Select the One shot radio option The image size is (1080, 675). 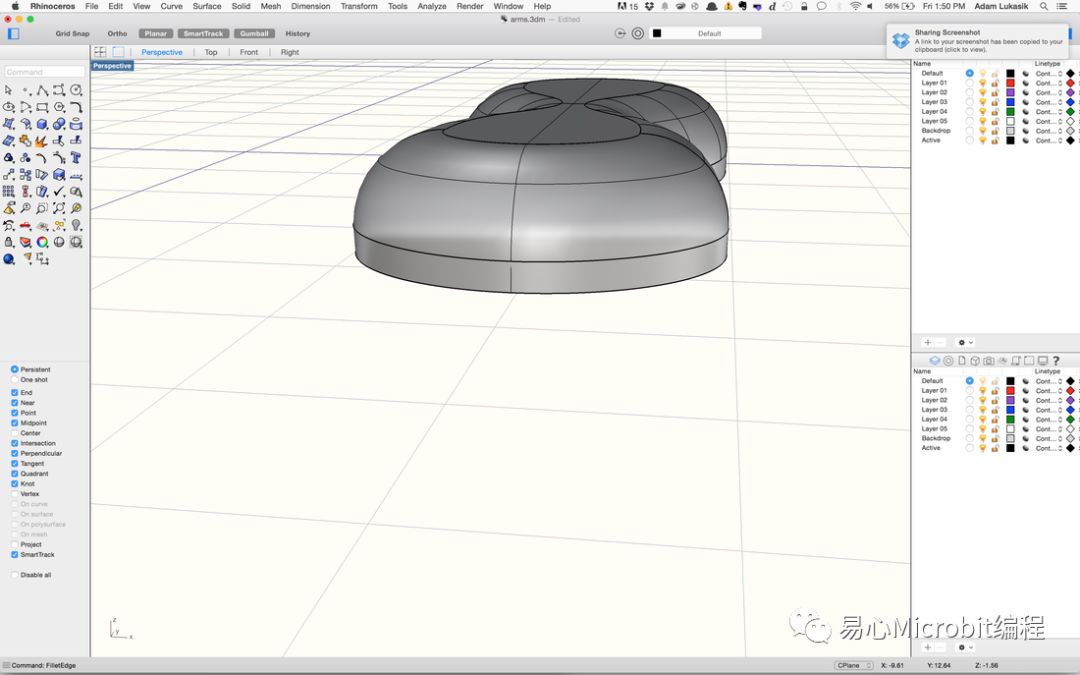15,380
